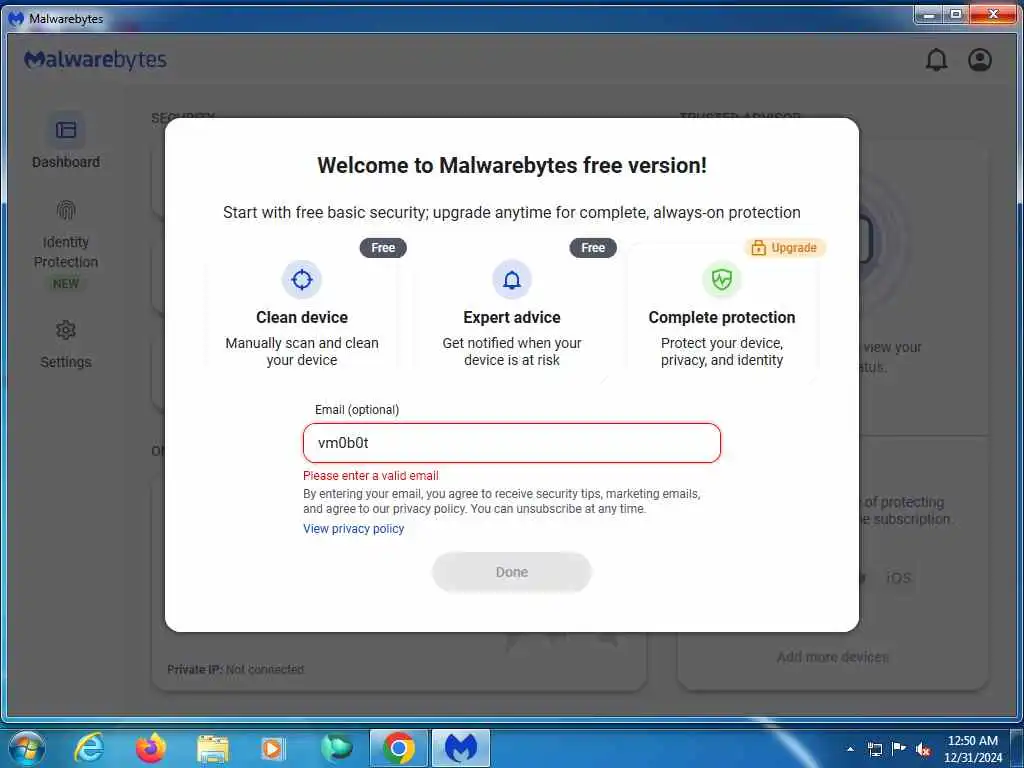Click the 'Please enter a valid email' message

click(x=370, y=475)
